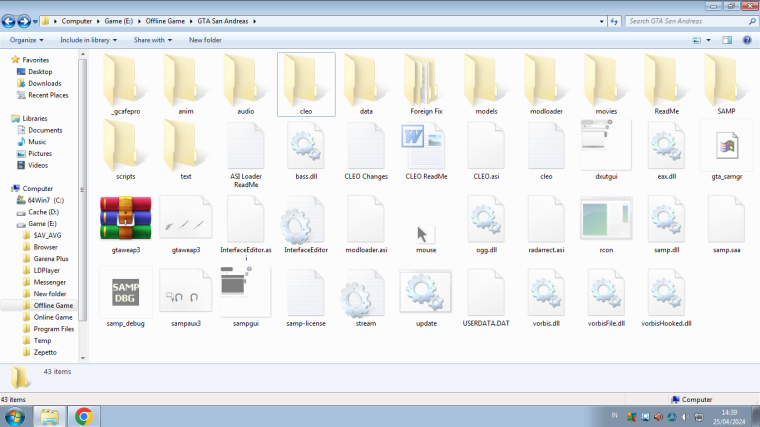Select the Foreign Fix folder
760x427 pixels.
pos(426,80)
